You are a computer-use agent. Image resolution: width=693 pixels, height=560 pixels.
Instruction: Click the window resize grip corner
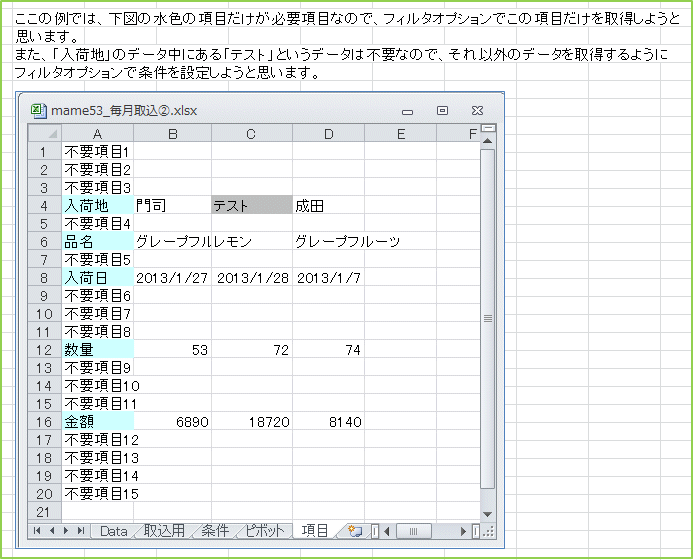(488, 531)
